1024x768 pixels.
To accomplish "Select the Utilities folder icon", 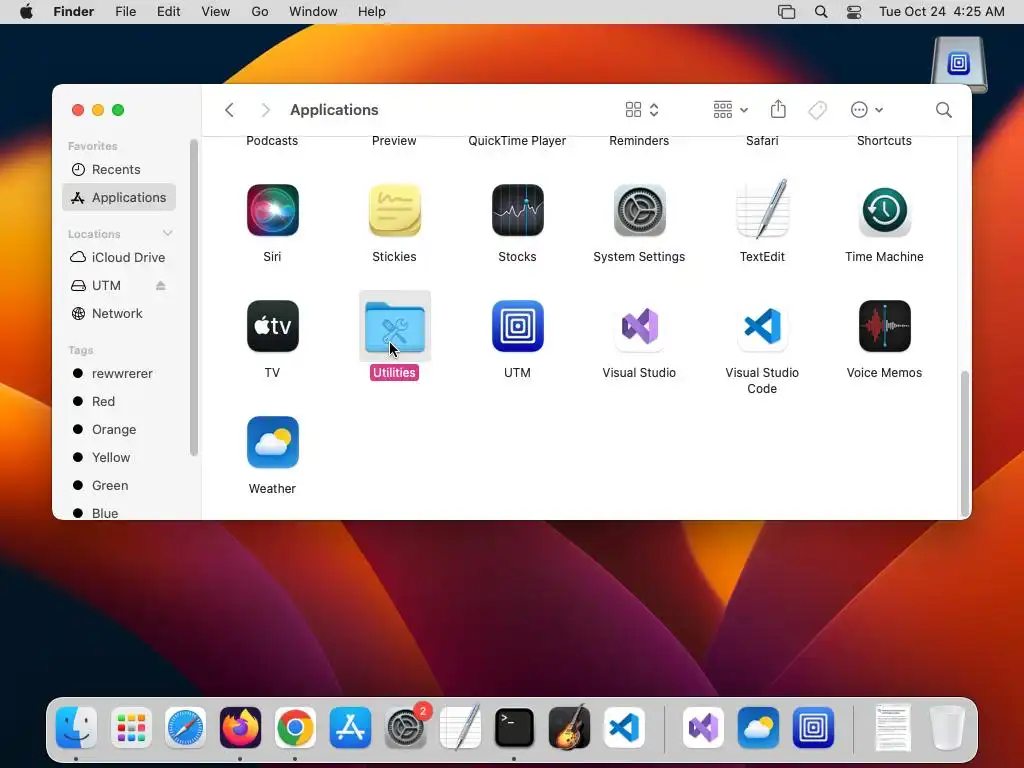I will (394, 326).
